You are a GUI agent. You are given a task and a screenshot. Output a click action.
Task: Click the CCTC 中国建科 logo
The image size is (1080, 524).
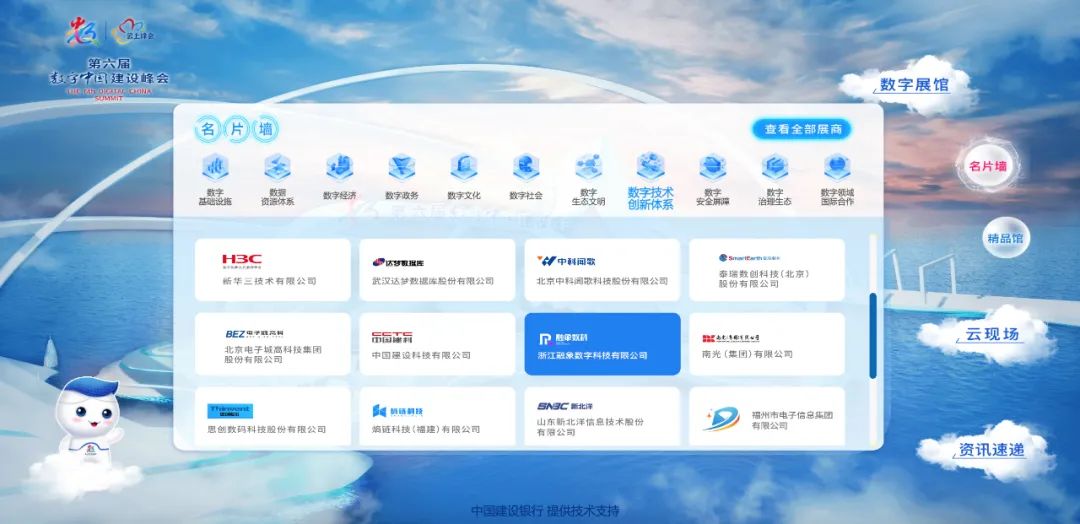(392, 337)
